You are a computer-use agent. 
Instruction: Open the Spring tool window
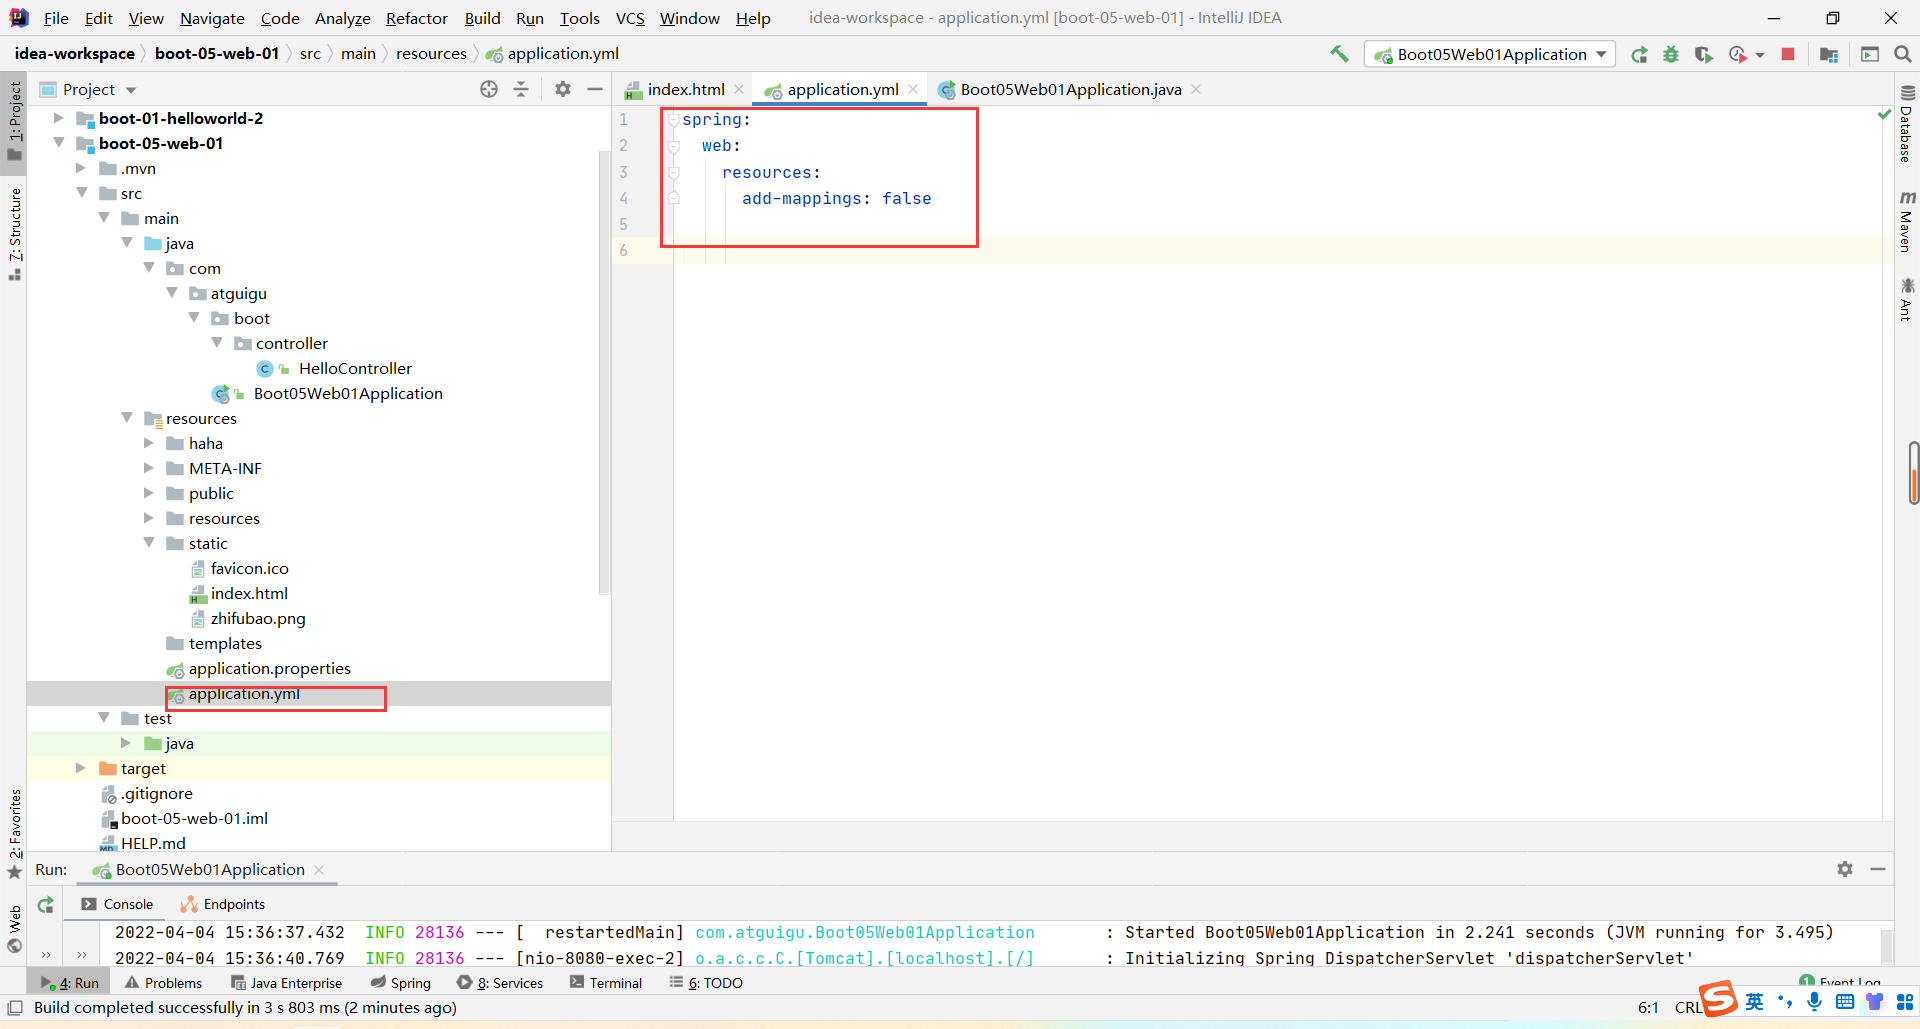(400, 983)
